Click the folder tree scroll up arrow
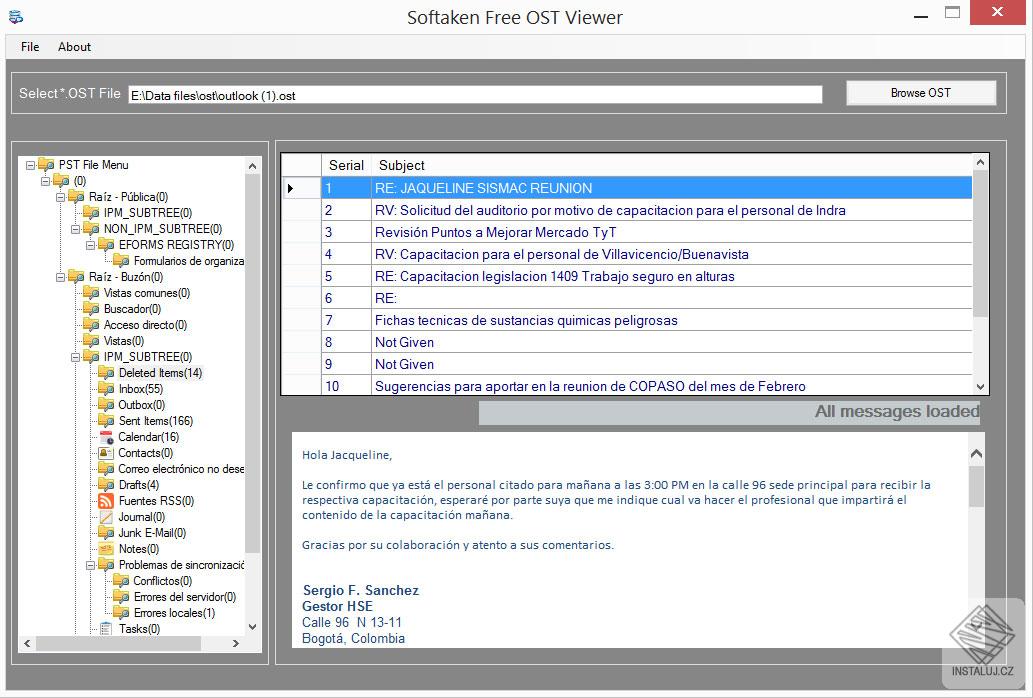This screenshot has width=1033, height=698. [x=252, y=166]
